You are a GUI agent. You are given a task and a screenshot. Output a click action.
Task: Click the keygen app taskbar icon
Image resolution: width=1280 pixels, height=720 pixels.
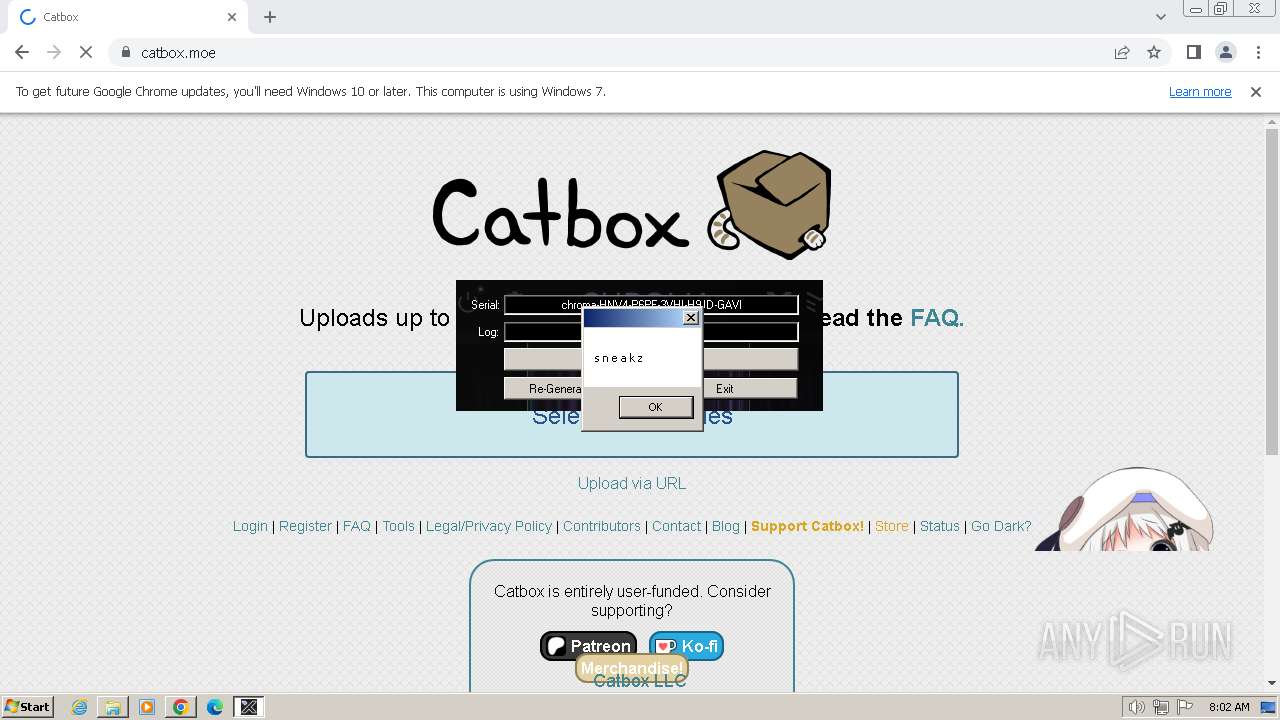[x=249, y=707]
